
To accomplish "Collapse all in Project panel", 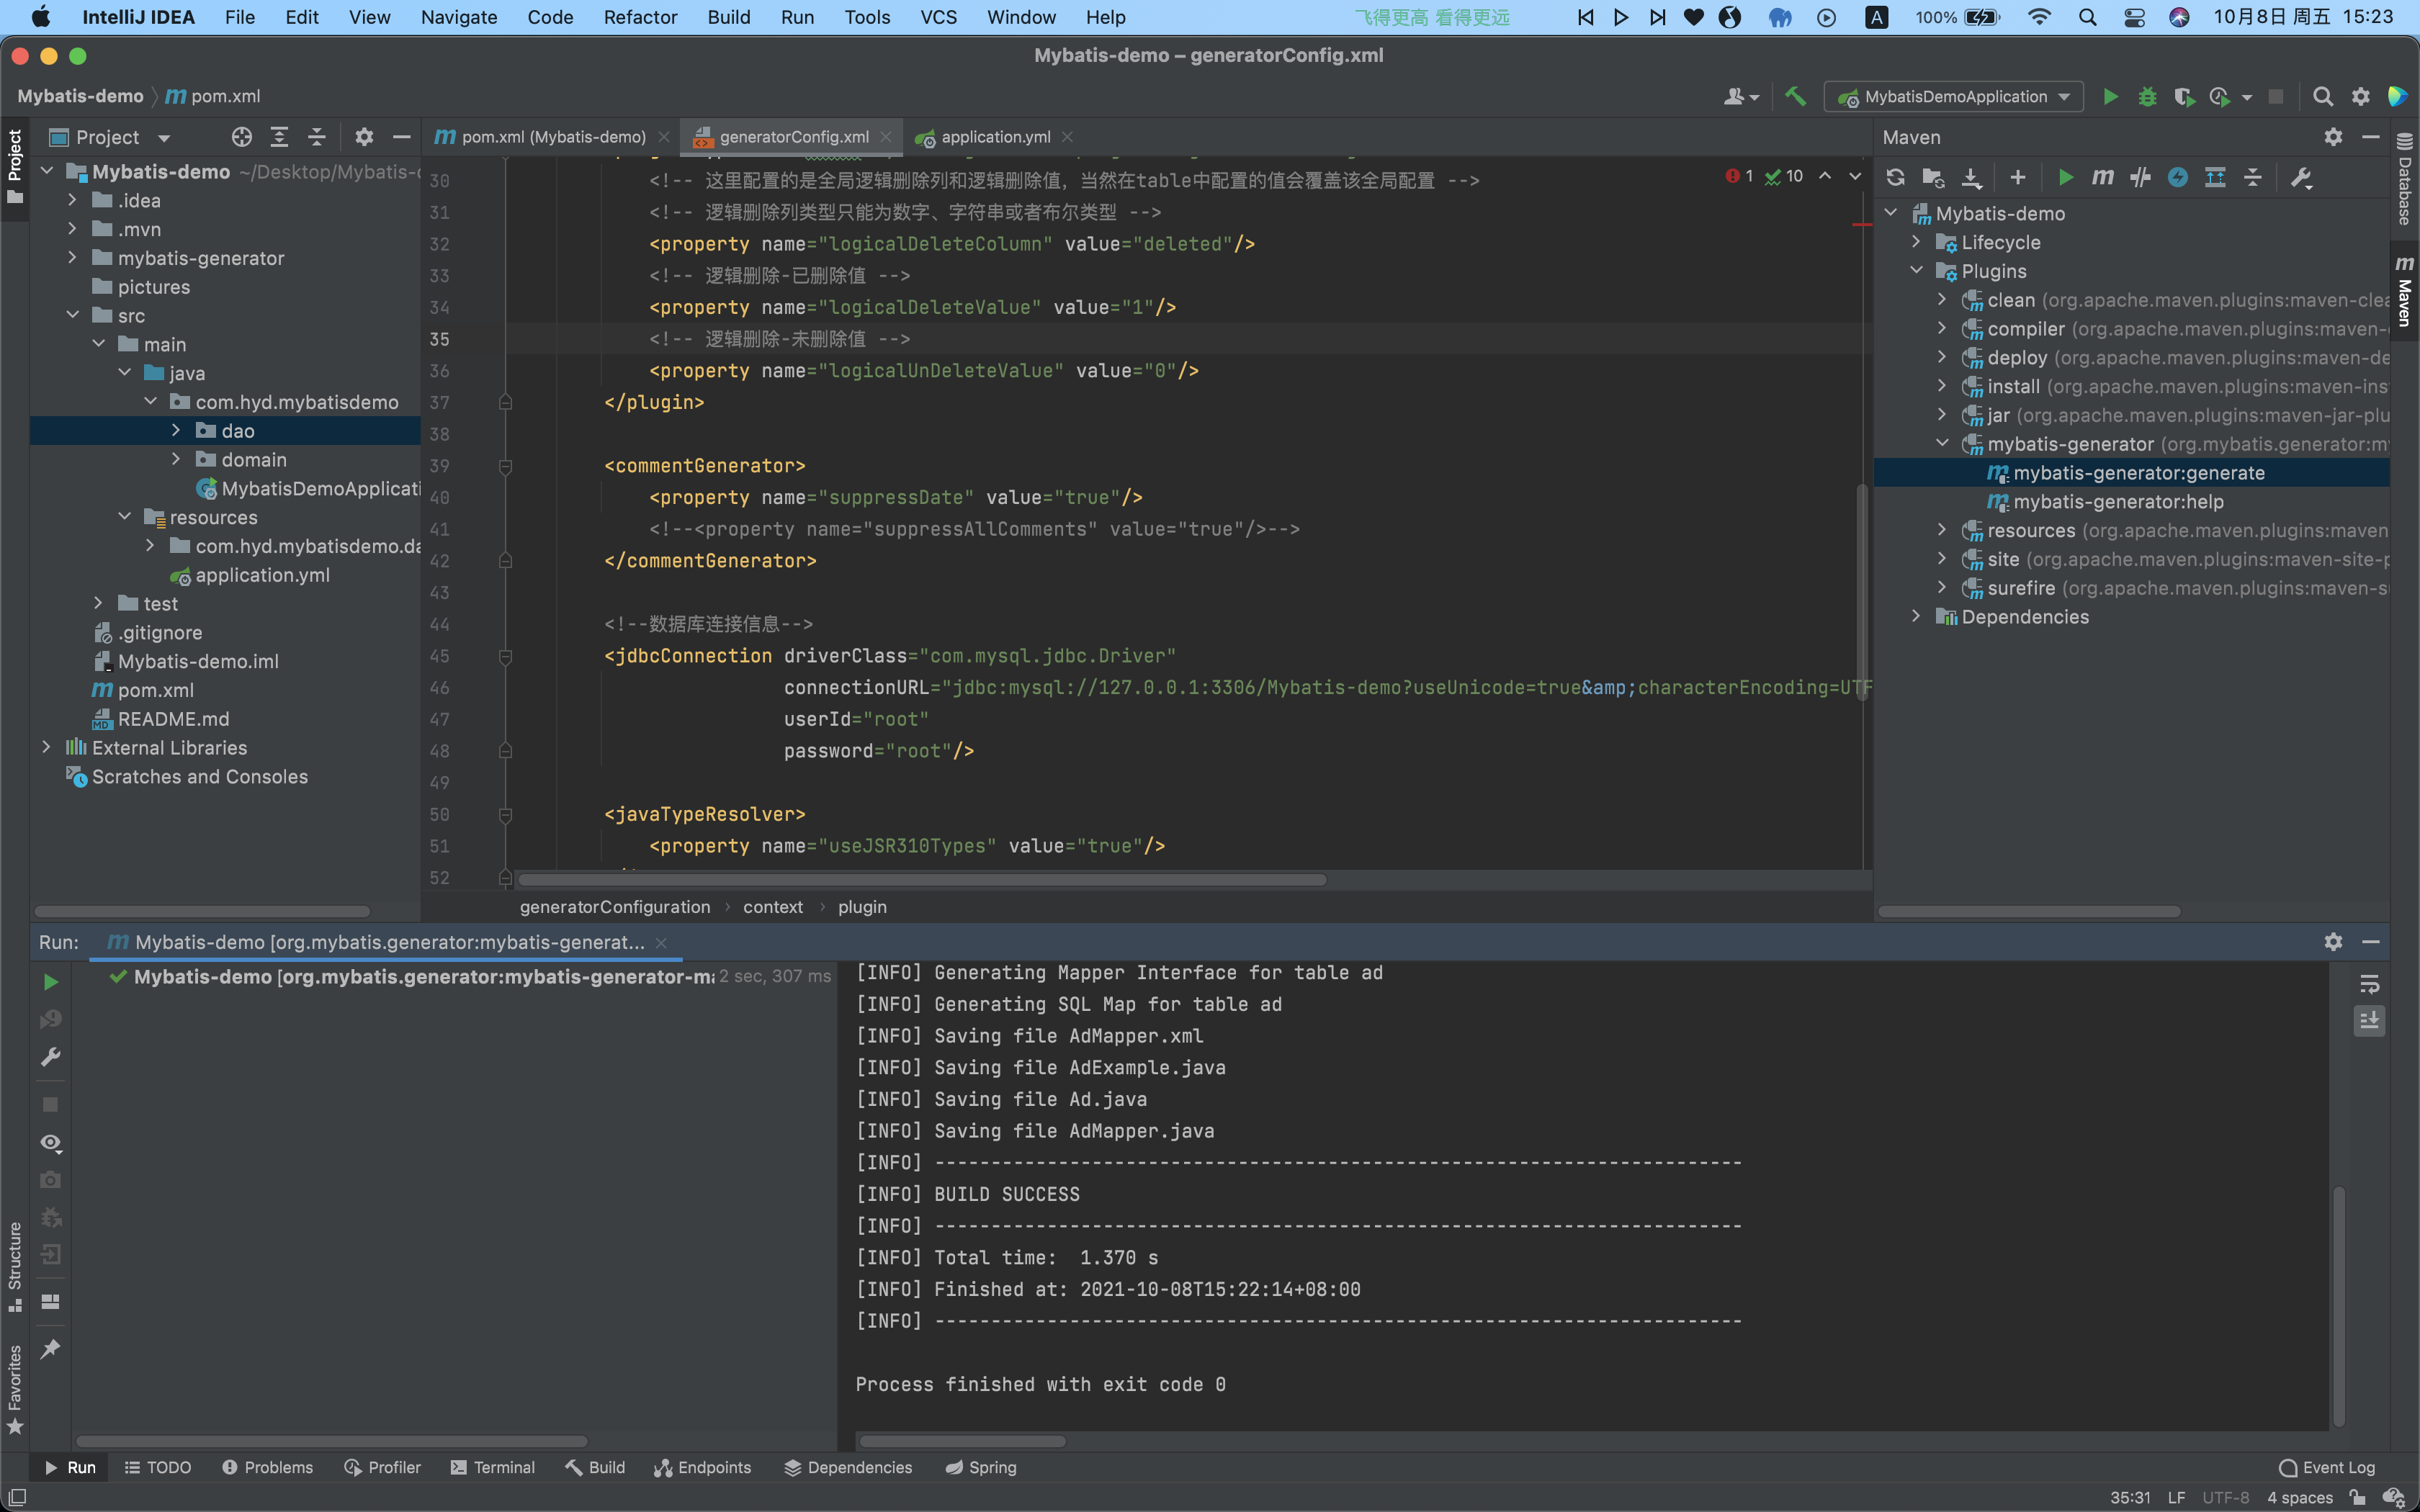I will (x=317, y=137).
